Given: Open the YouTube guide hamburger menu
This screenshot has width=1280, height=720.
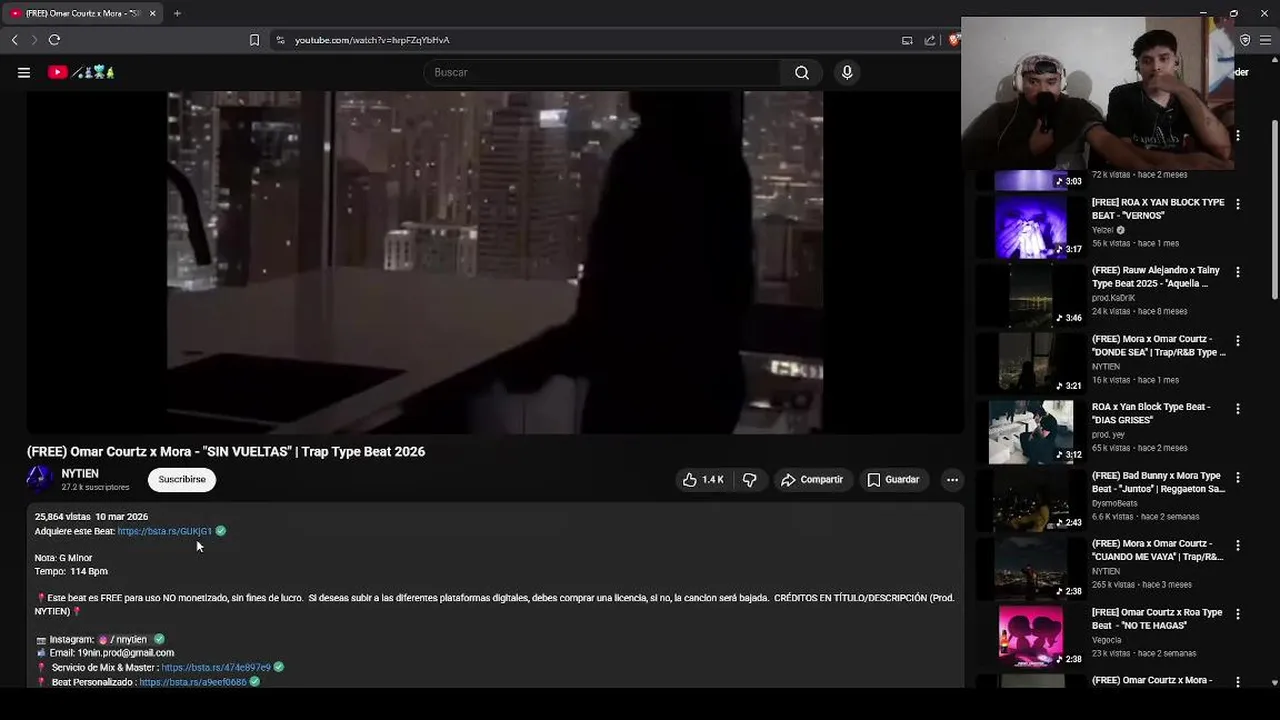Looking at the screenshot, I should [24, 72].
